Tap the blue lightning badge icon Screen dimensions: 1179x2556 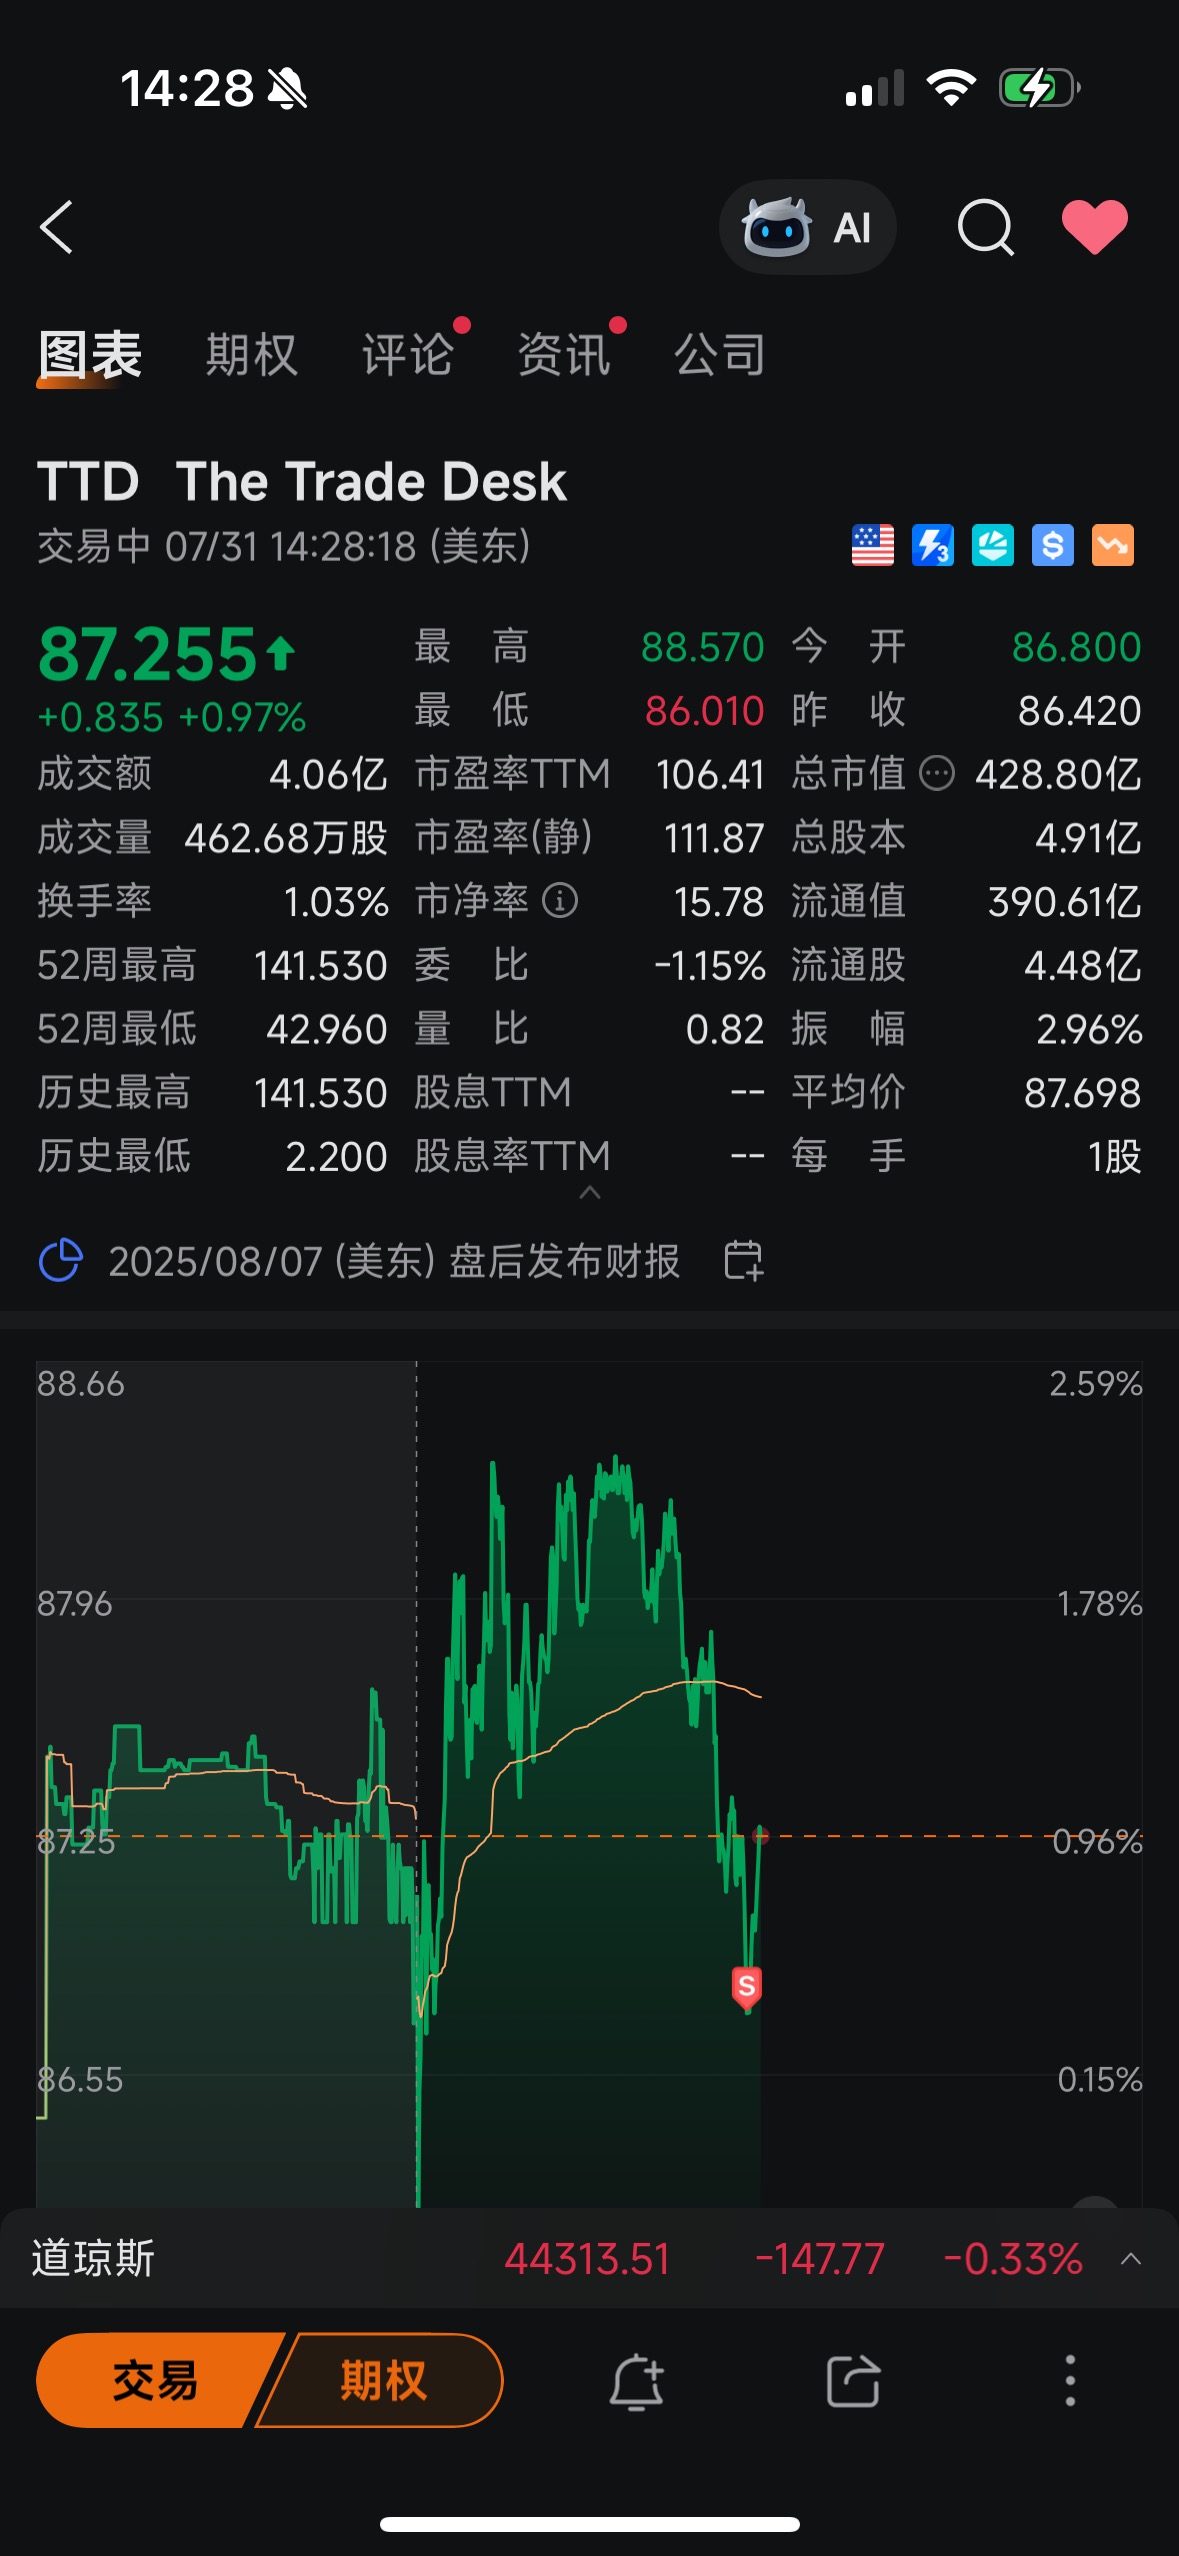pyautogui.click(x=933, y=546)
